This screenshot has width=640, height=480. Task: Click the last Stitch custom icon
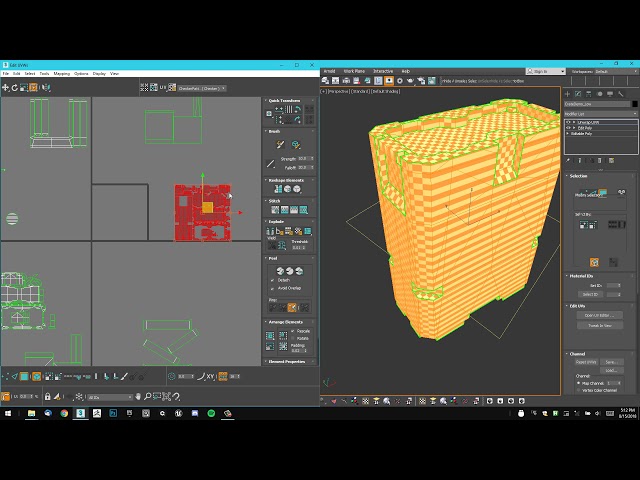click(304, 210)
